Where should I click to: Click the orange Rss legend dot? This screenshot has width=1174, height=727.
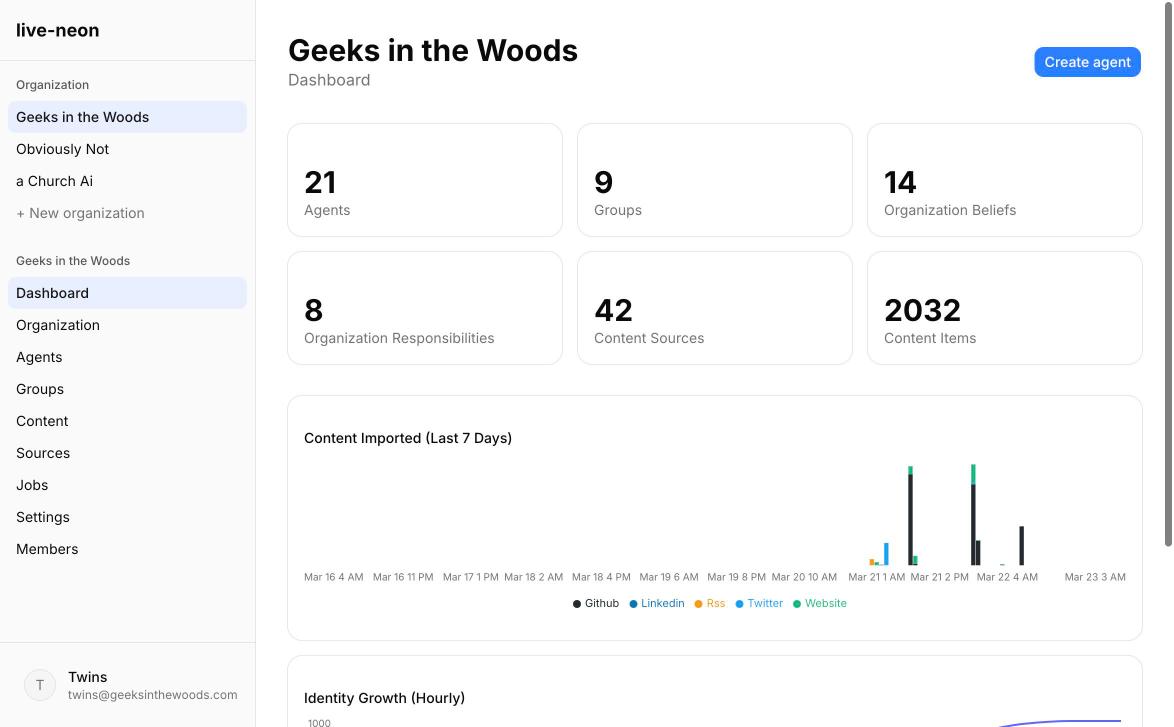coord(699,604)
